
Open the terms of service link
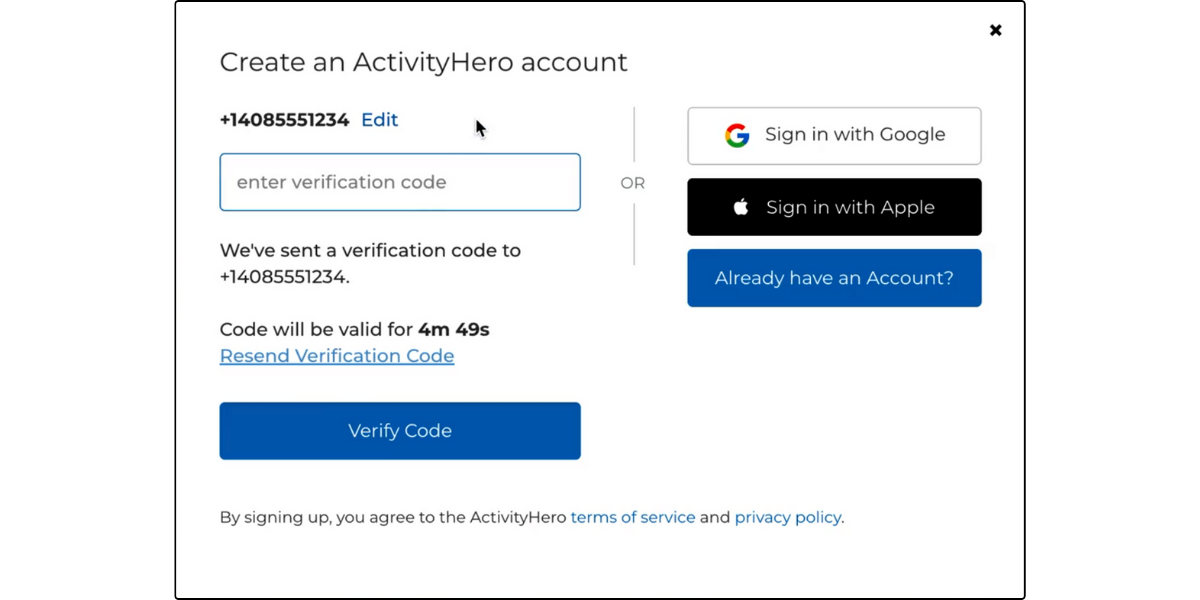pos(633,518)
